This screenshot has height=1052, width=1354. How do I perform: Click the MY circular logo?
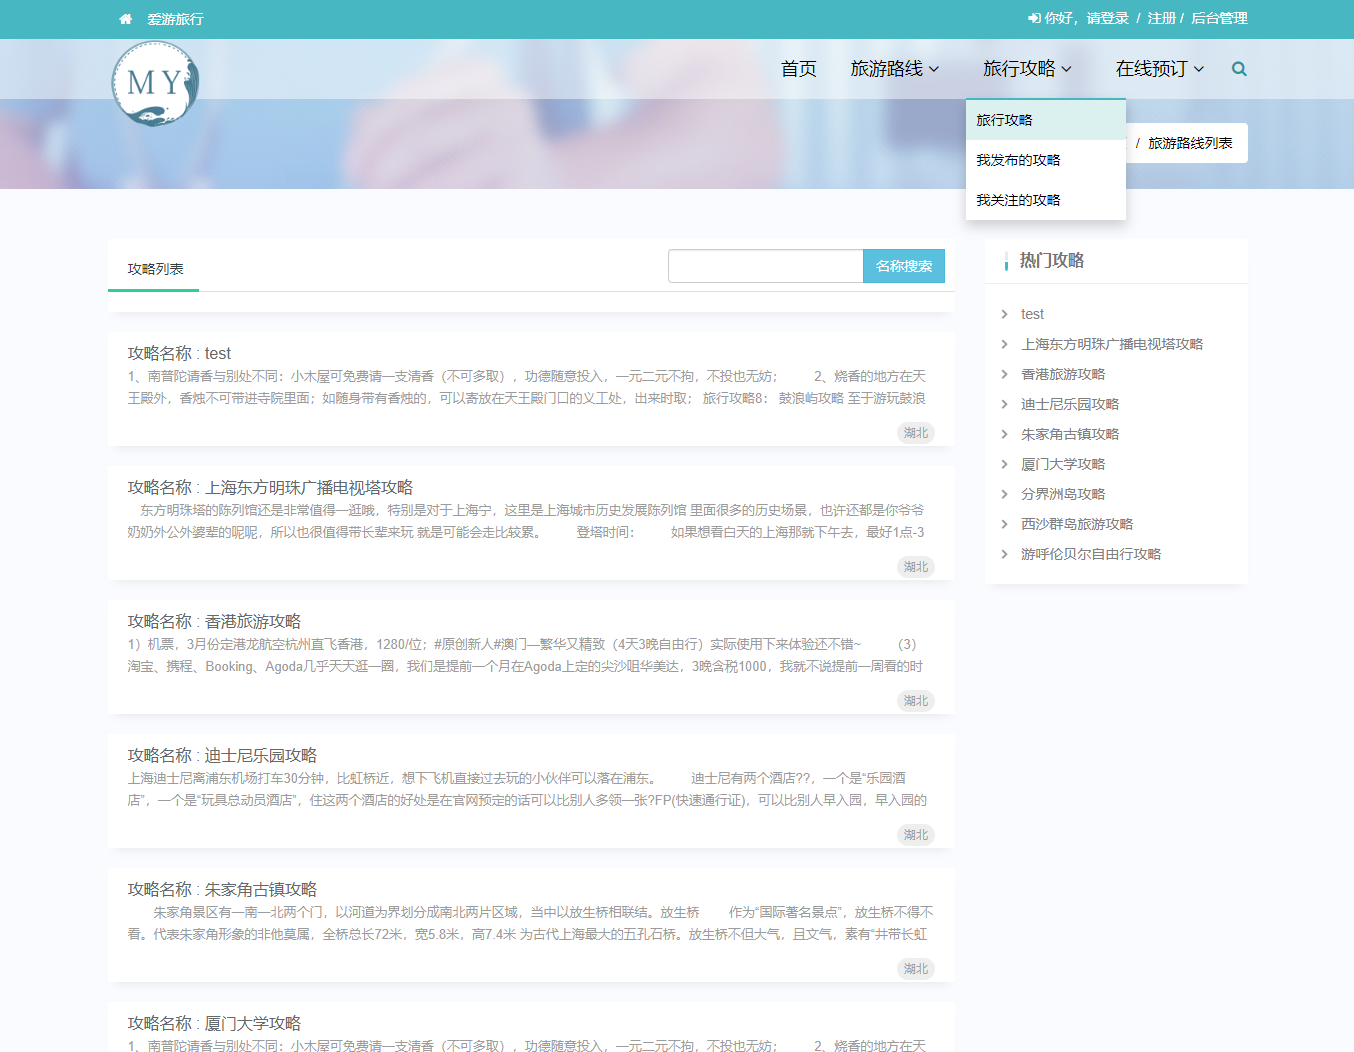(x=156, y=83)
